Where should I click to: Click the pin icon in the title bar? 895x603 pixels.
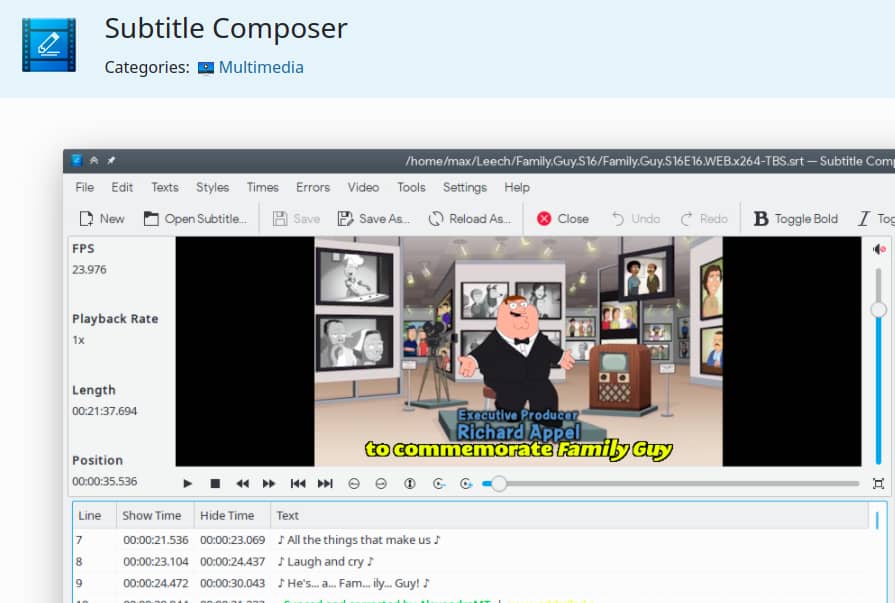click(x=111, y=160)
